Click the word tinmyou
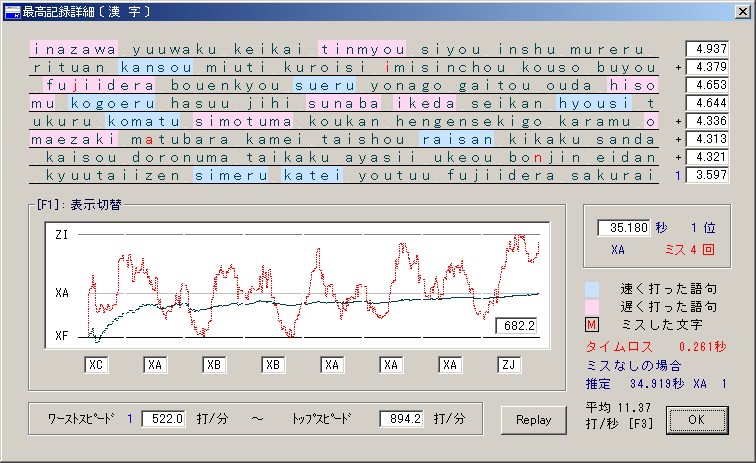The image size is (756, 463). tap(362, 49)
